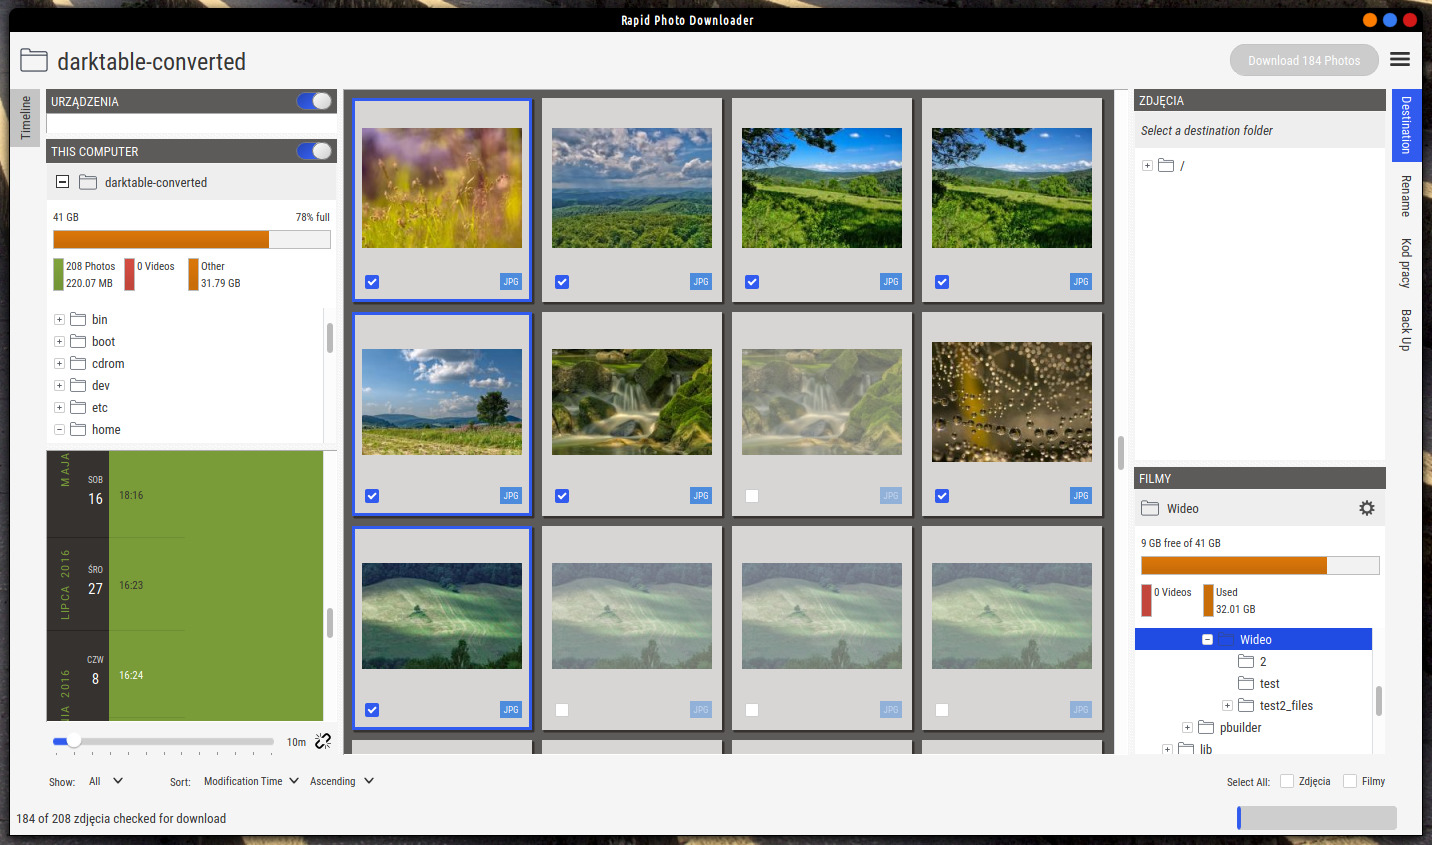This screenshot has width=1432, height=845.
Task: Check the faded waterfall photo checkbox
Action: [752, 496]
